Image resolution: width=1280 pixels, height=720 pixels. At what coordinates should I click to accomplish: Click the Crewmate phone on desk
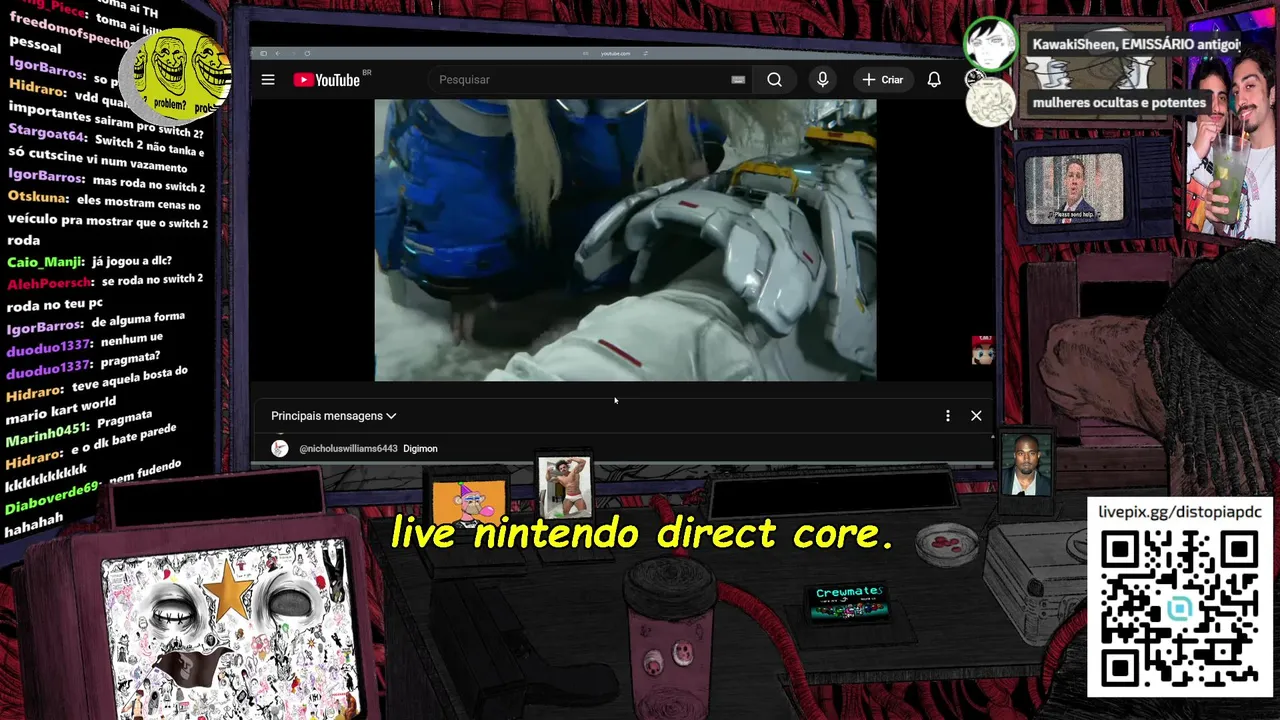[x=849, y=603]
